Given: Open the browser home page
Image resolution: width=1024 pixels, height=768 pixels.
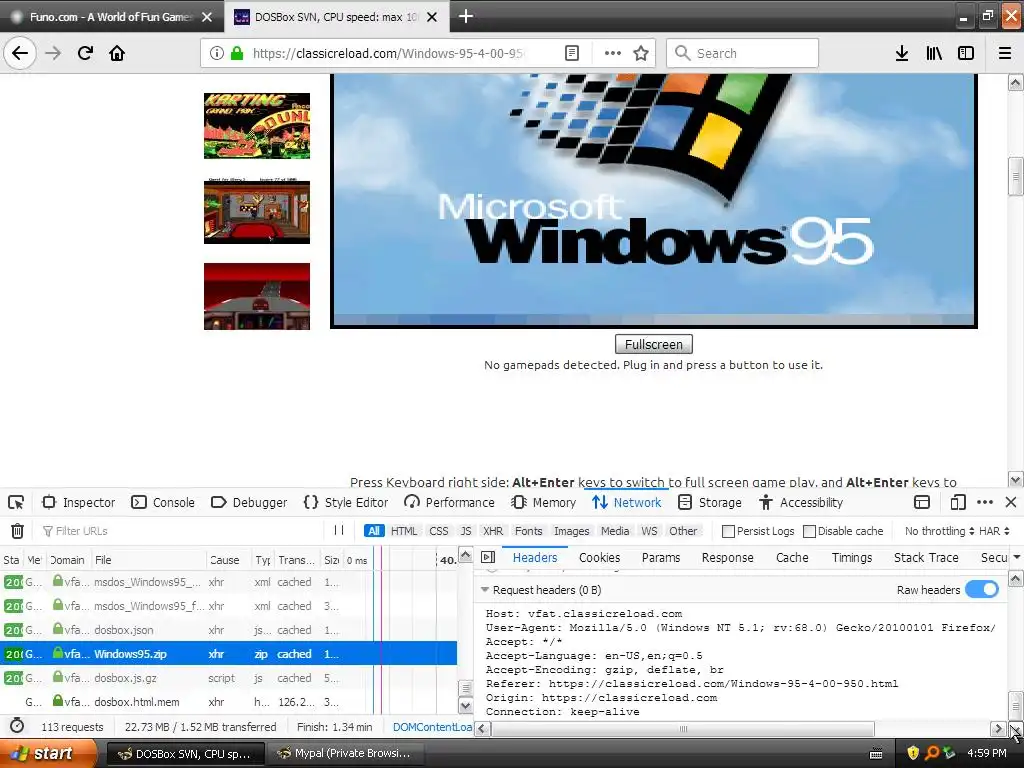Looking at the screenshot, I should (x=117, y=53).
